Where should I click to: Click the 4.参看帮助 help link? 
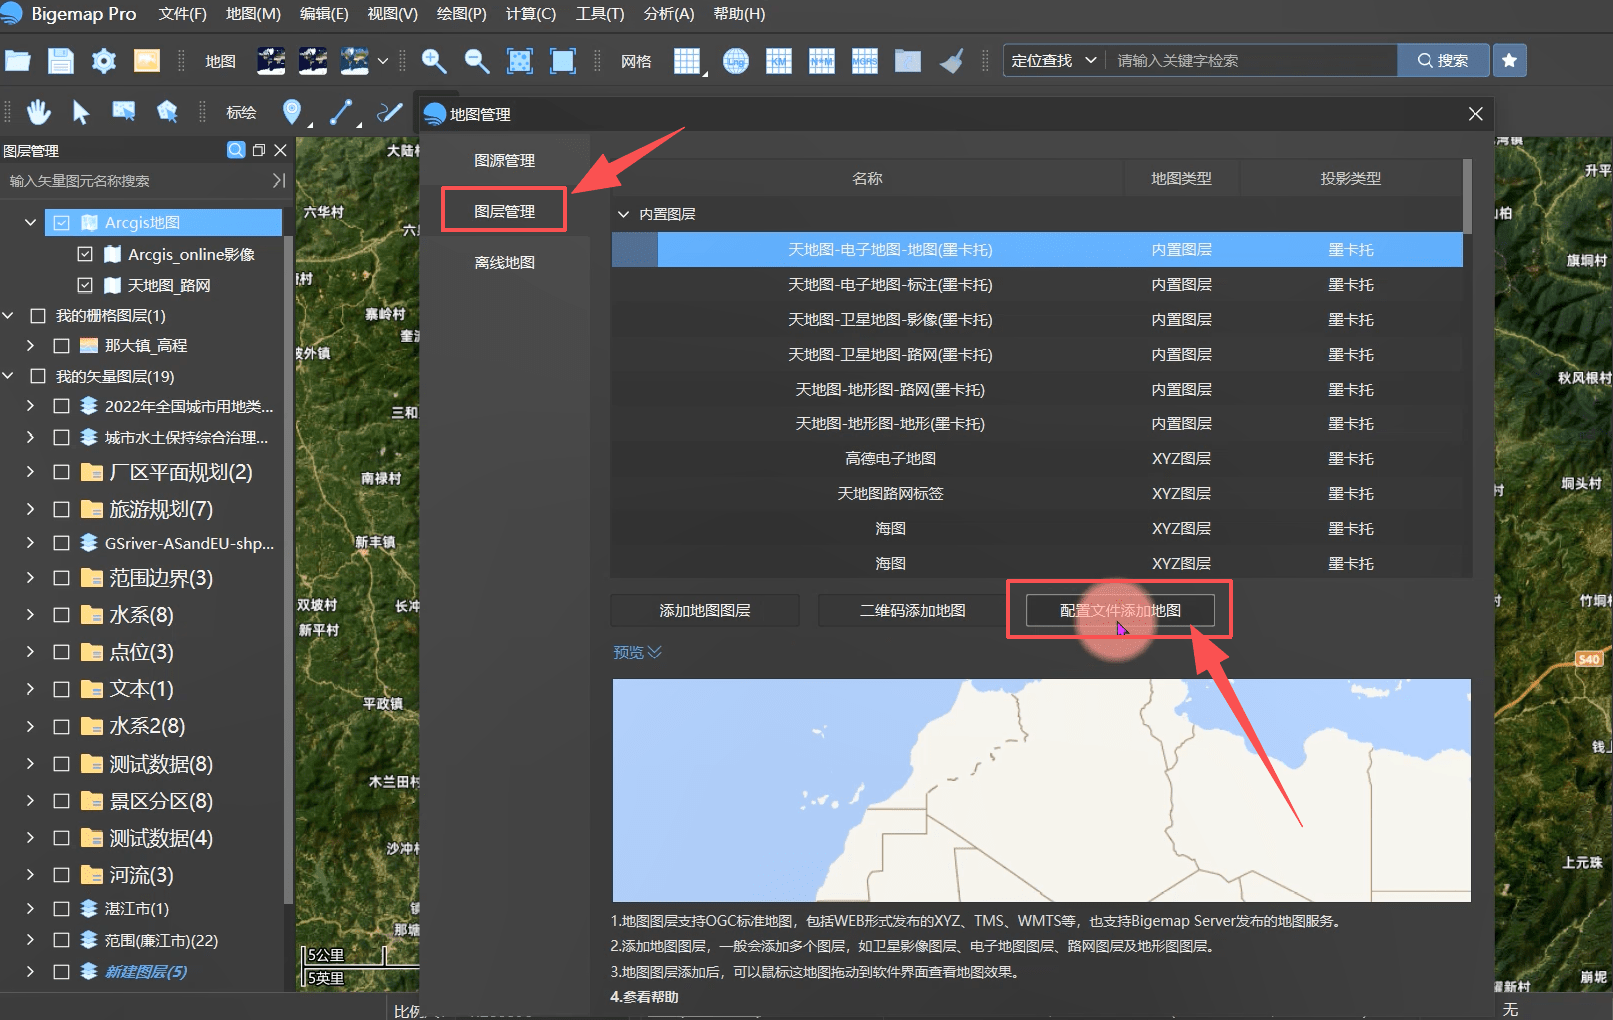(644, 997)
